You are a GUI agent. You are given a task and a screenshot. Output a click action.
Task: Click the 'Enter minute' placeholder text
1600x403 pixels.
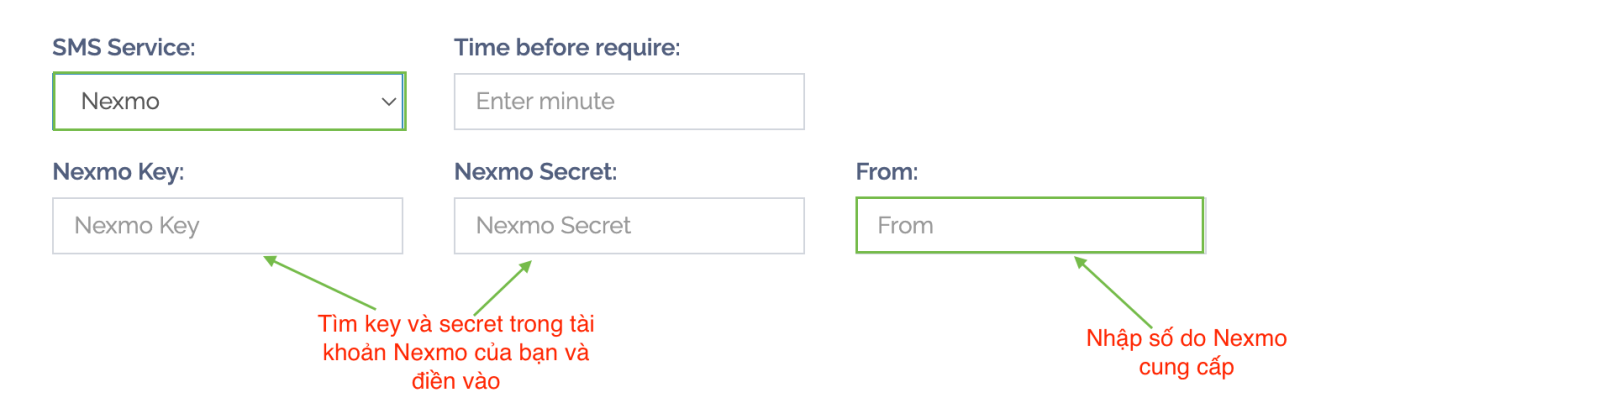[x=545, y=101]
